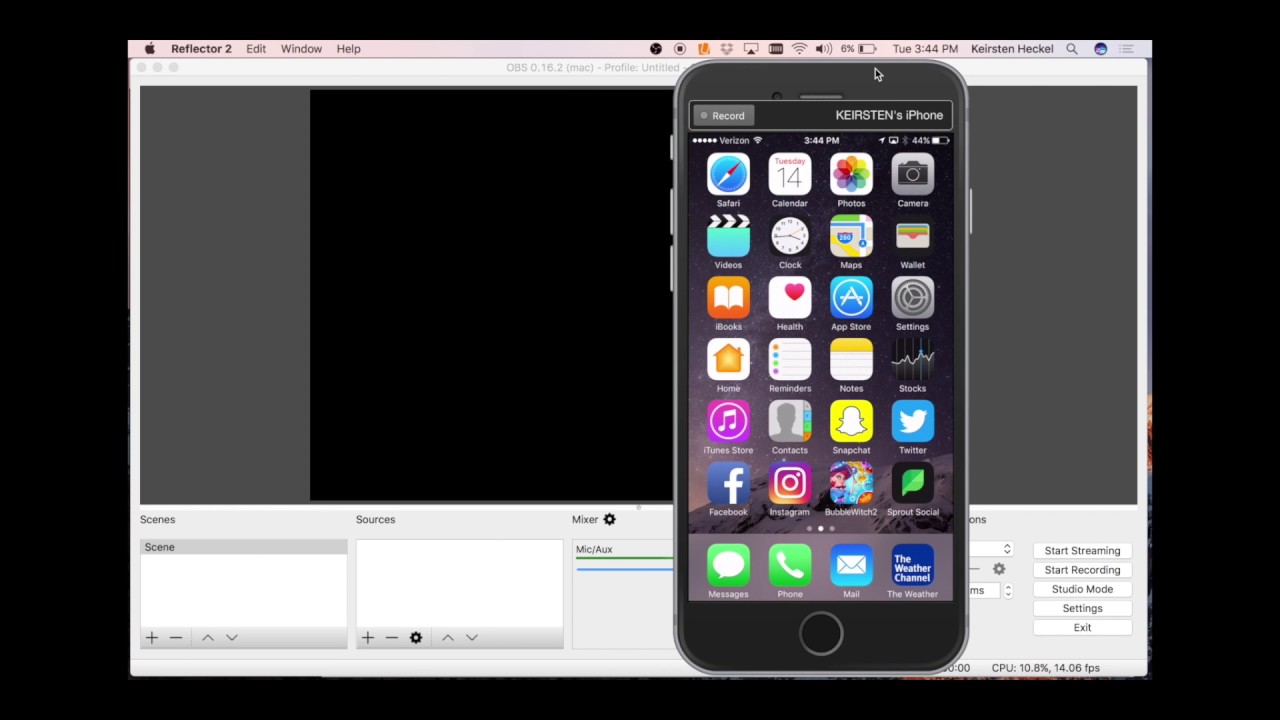The image size is (1280, 720).
Task: Open the Stocks app
Action: [x=913, y=360]
